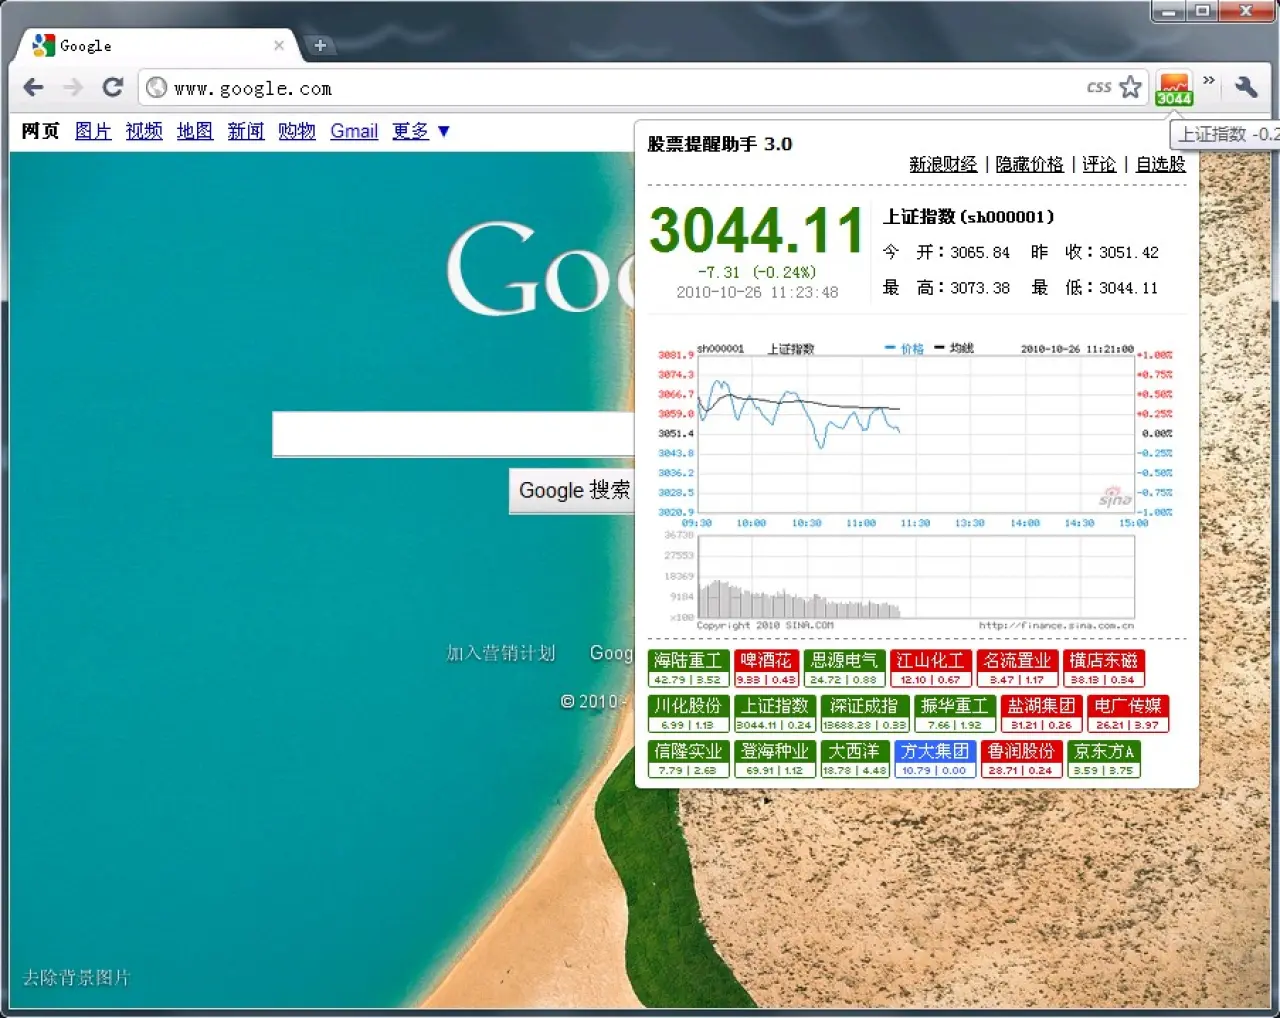Toggle the 价格 line on the stock chart
Image resolution: width=1280 pixels, height=1018 pixels.
click(x=912, y=348)
